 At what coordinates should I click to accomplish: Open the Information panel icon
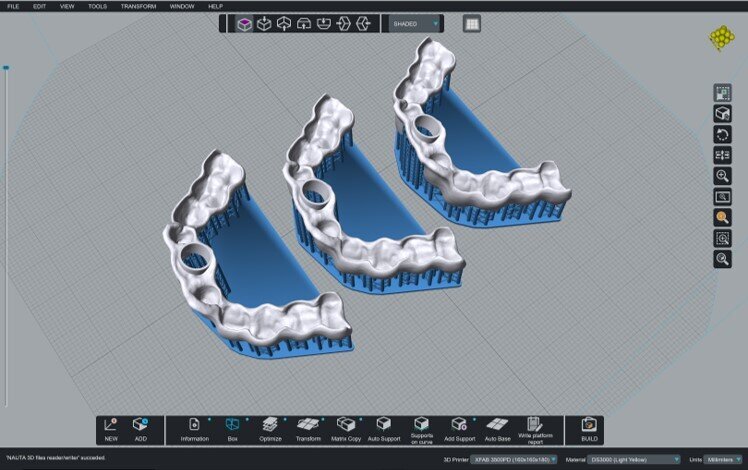pyautogui.click(x=195, y=425)
